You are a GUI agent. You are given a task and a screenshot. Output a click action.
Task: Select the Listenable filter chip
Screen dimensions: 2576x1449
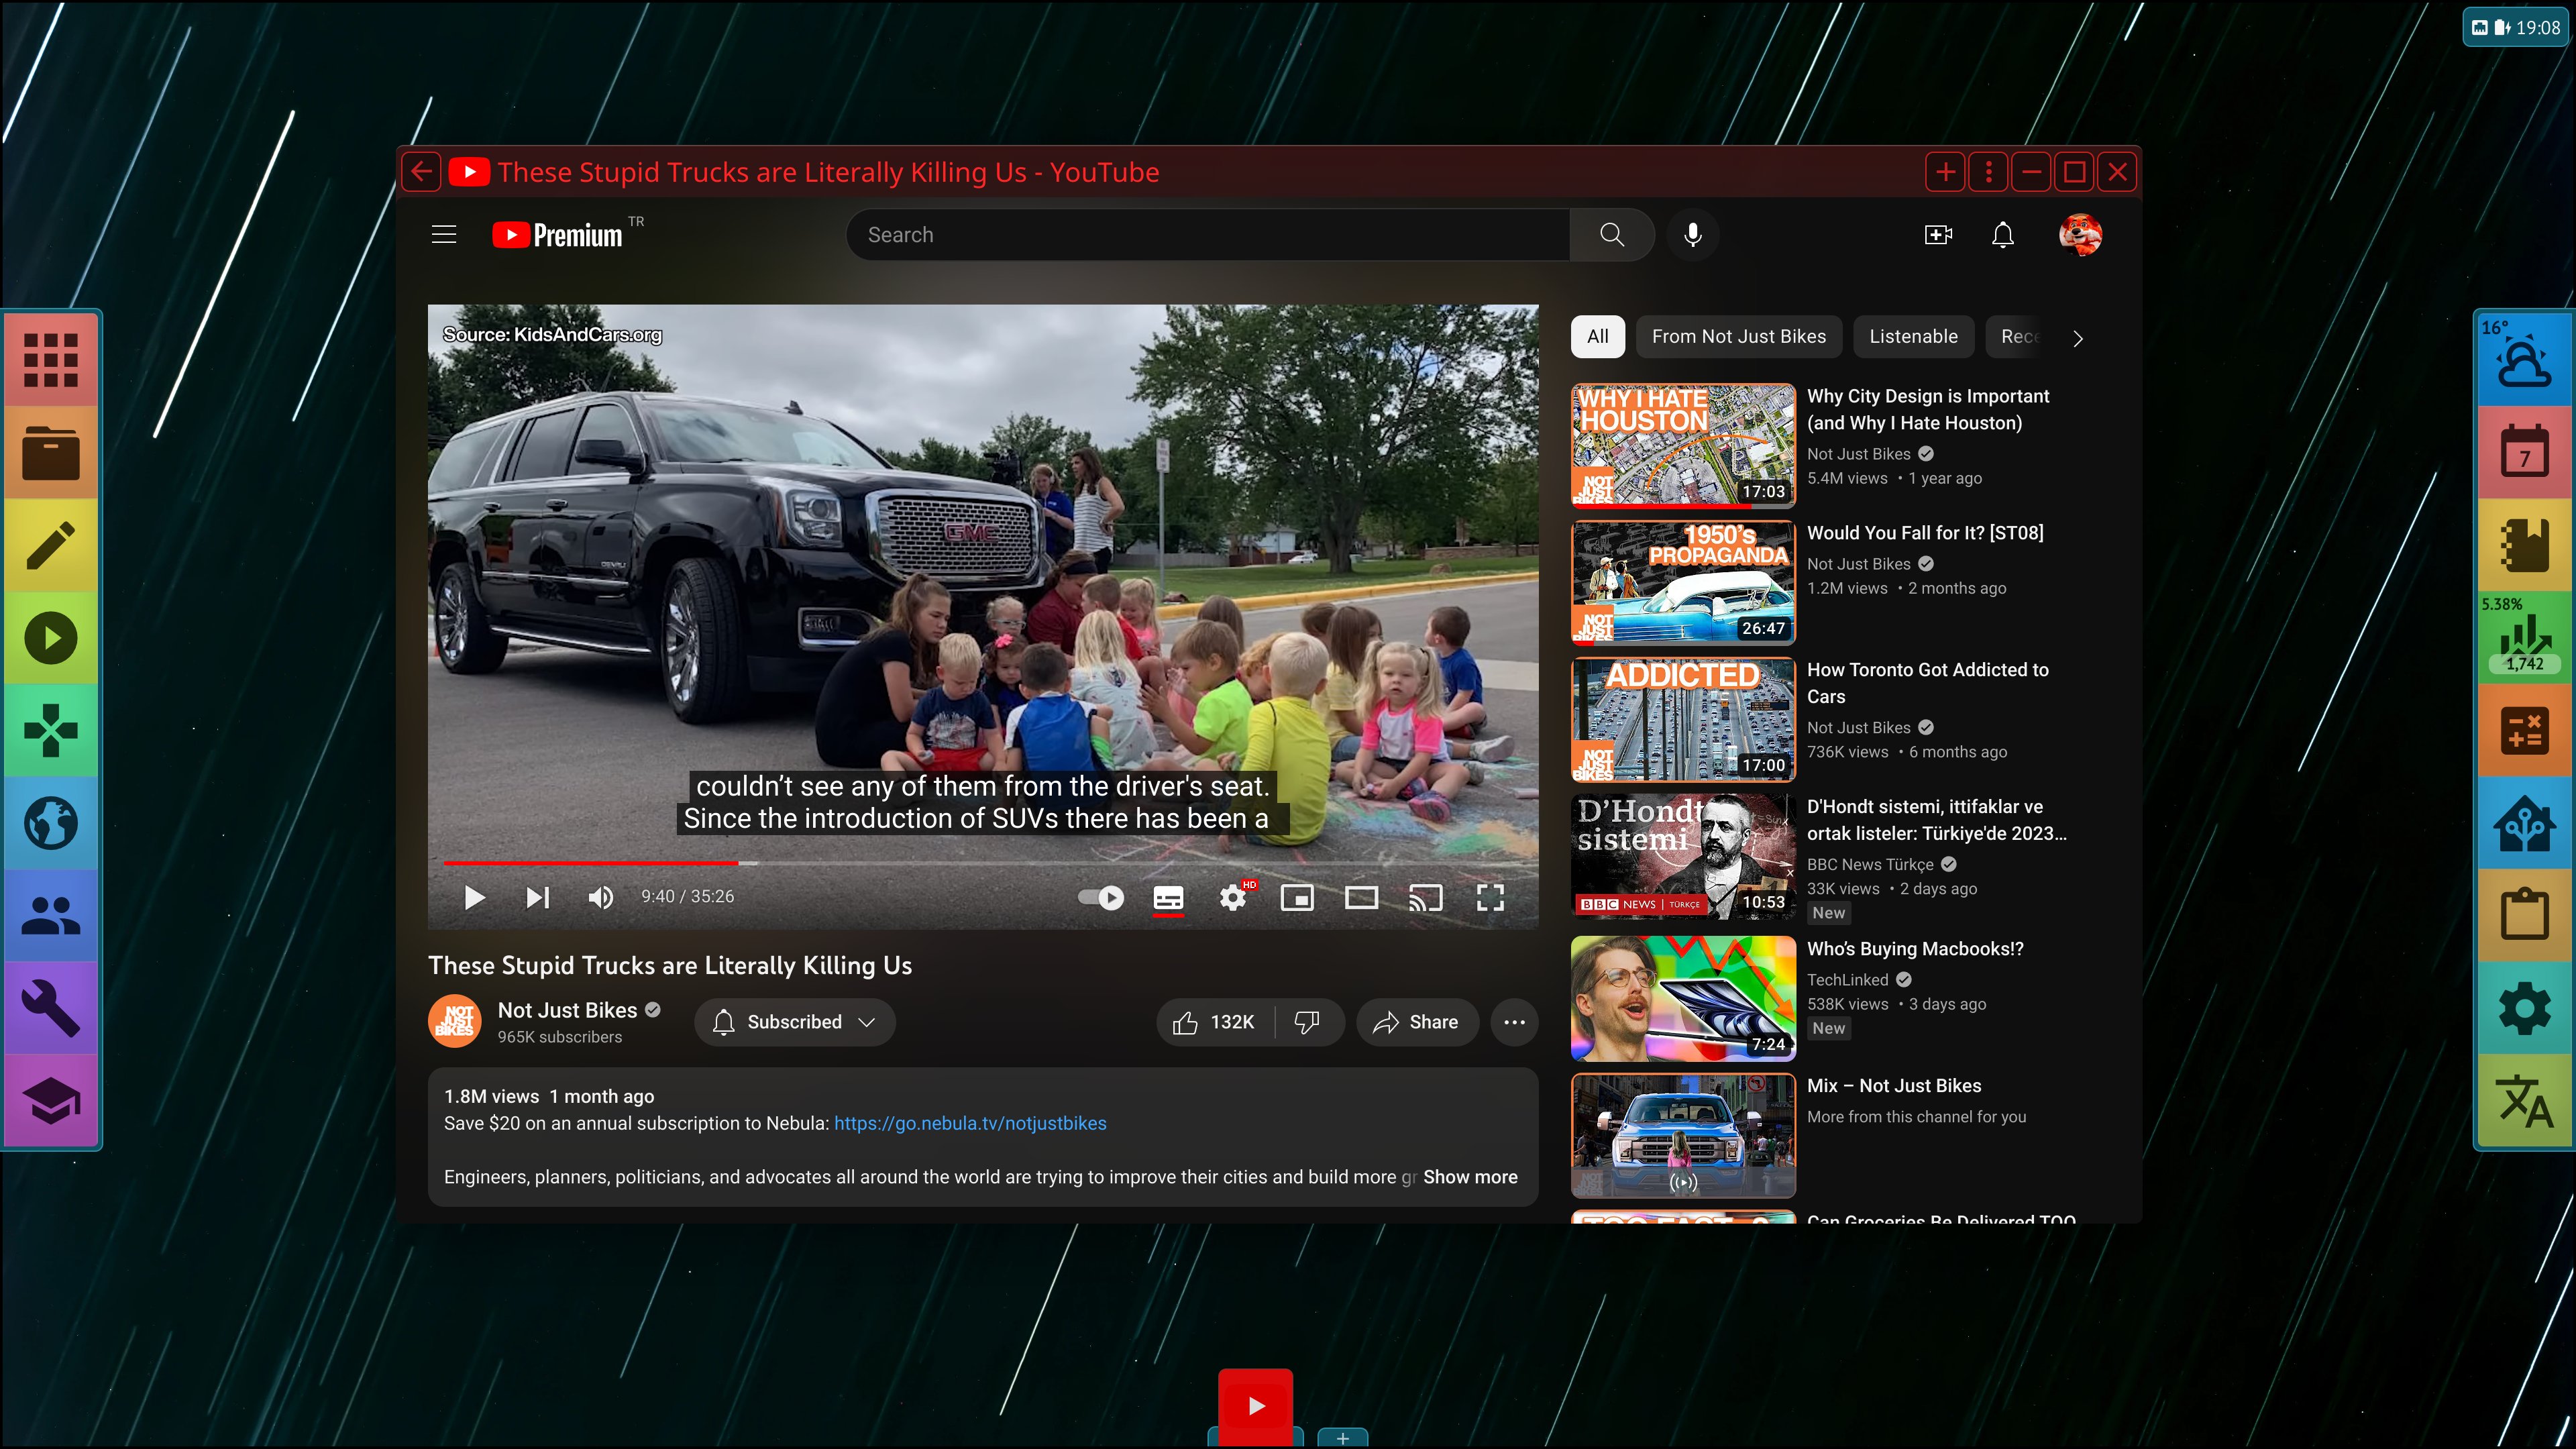[x=1913, y=337]
